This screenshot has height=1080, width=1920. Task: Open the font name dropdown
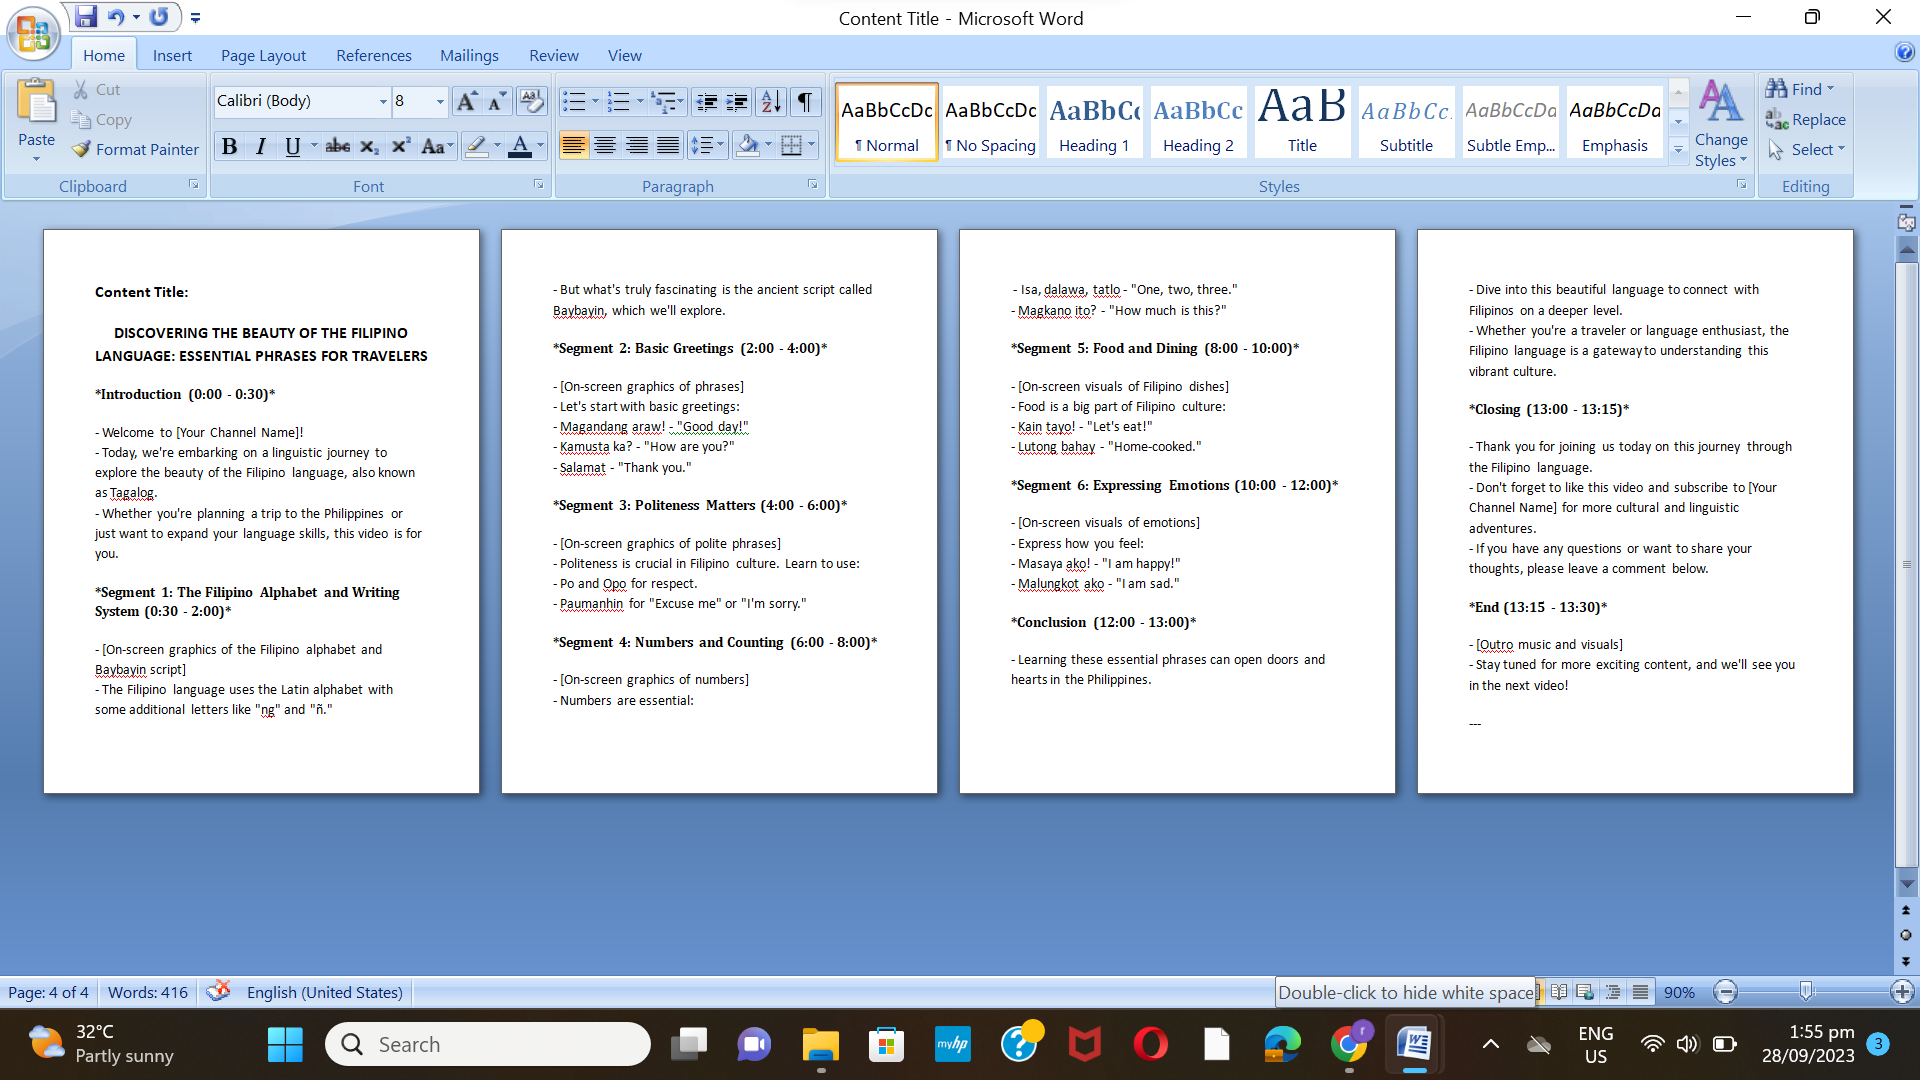tap(383, 102)
